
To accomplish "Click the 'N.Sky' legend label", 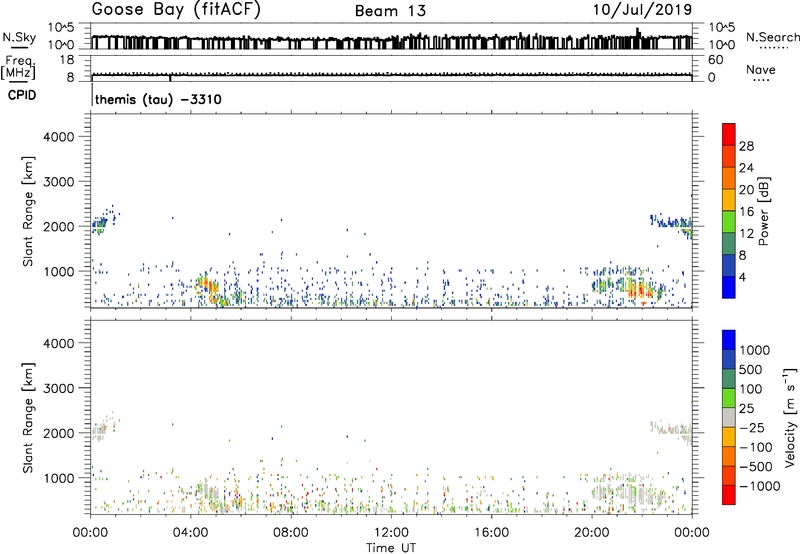I will [19, 37].
